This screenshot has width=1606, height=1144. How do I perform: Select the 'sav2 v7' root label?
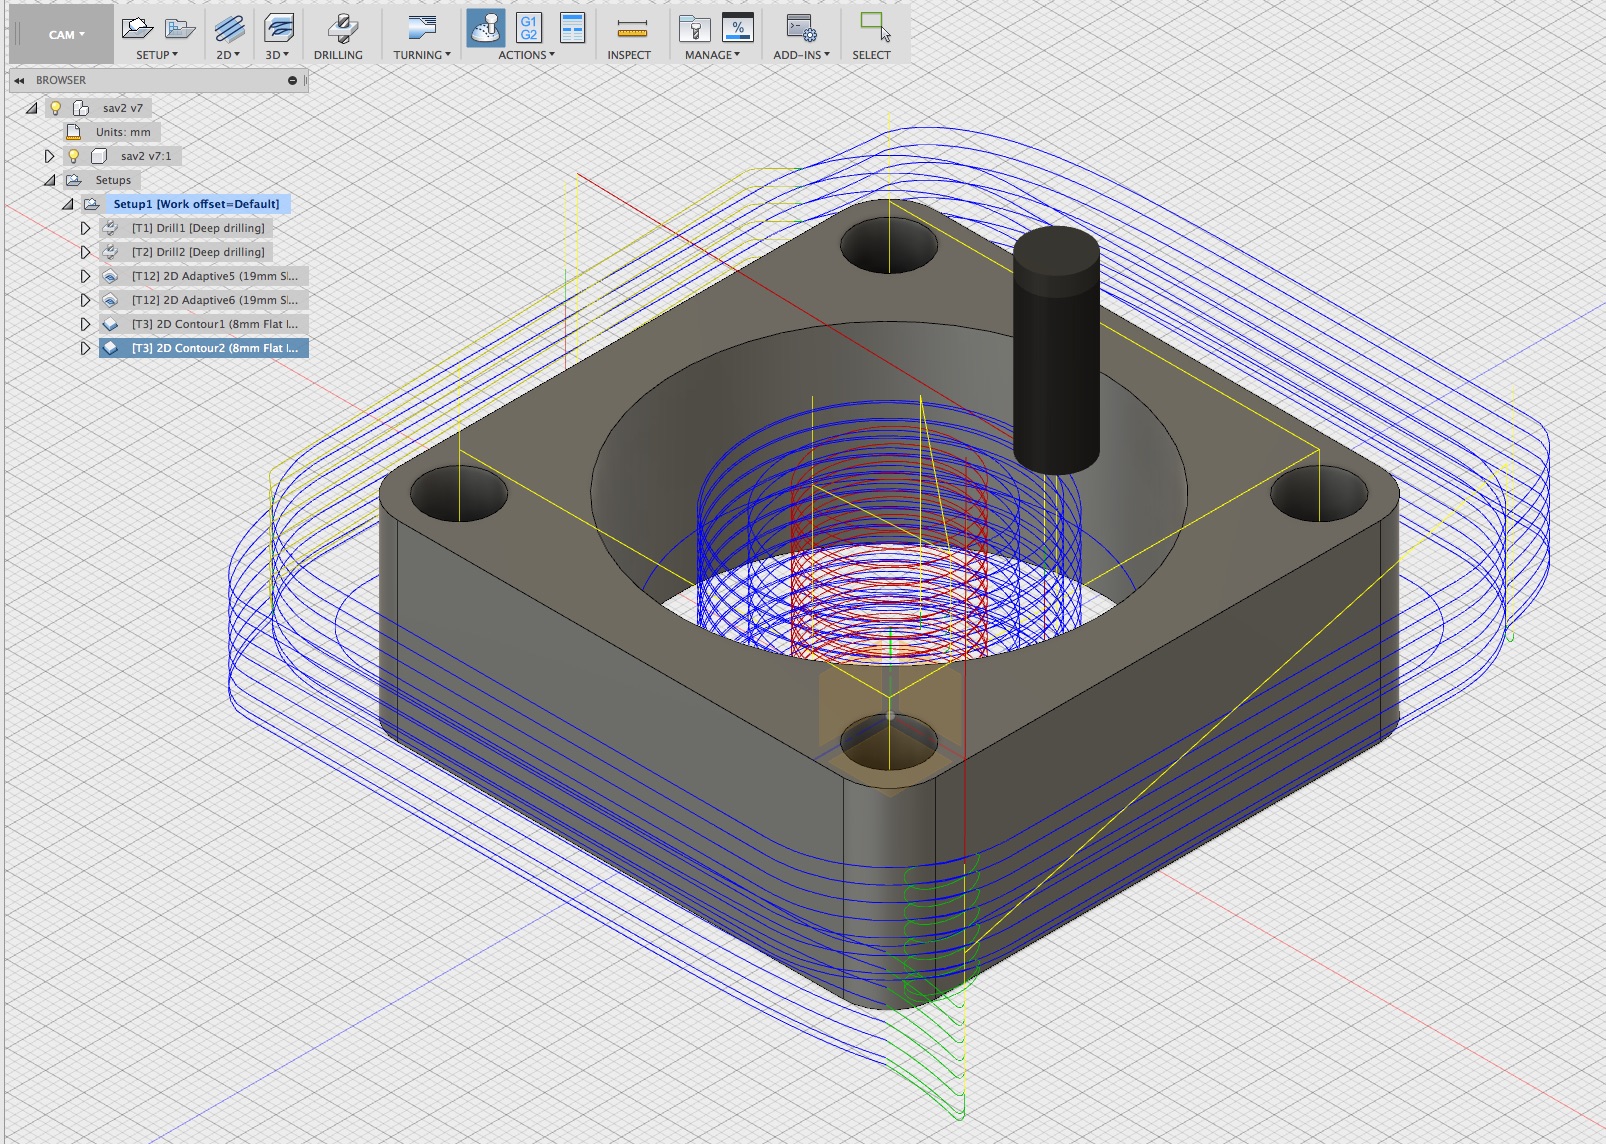[x=123, y=108]
